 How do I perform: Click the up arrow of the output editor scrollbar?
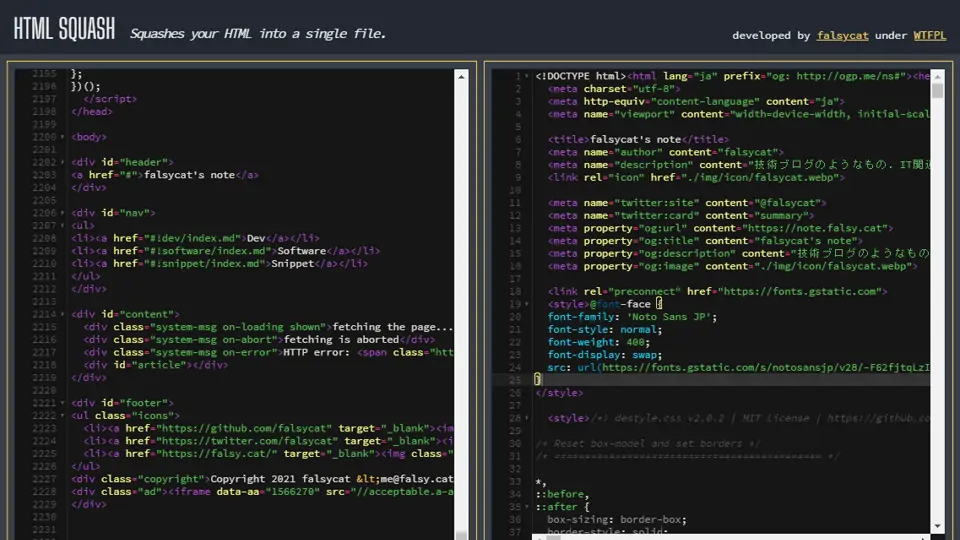937,77
